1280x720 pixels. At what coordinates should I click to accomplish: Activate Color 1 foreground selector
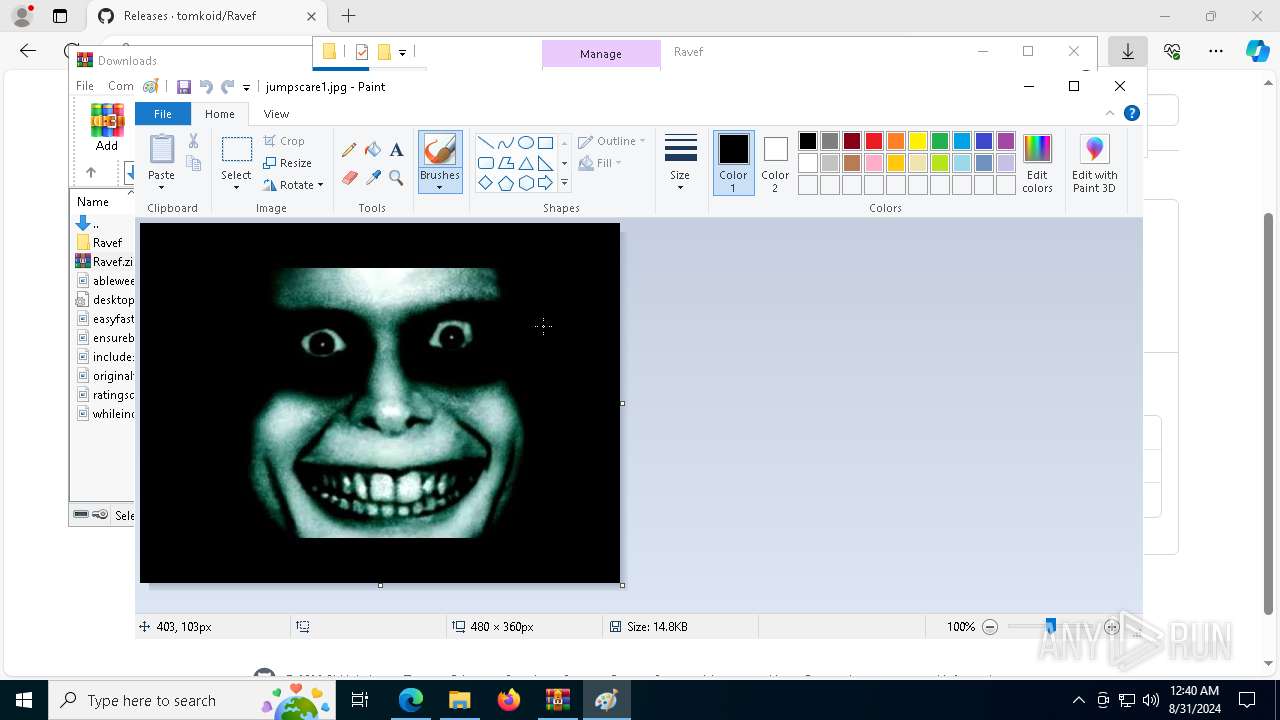[x=733, y=163]
